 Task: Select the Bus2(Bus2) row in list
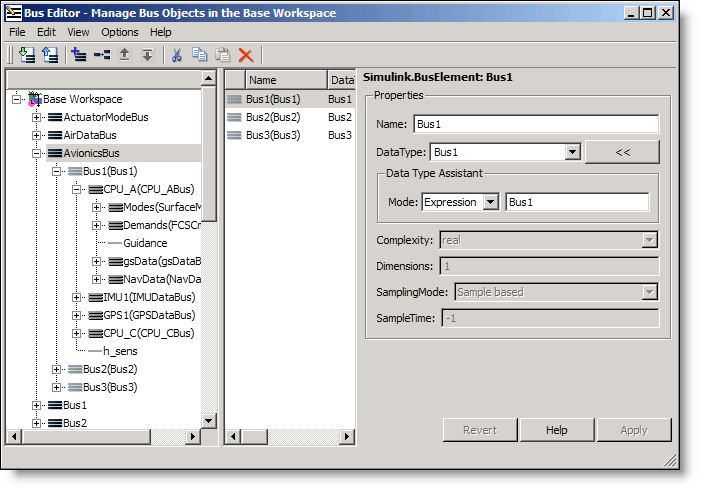tap(273, 117)
